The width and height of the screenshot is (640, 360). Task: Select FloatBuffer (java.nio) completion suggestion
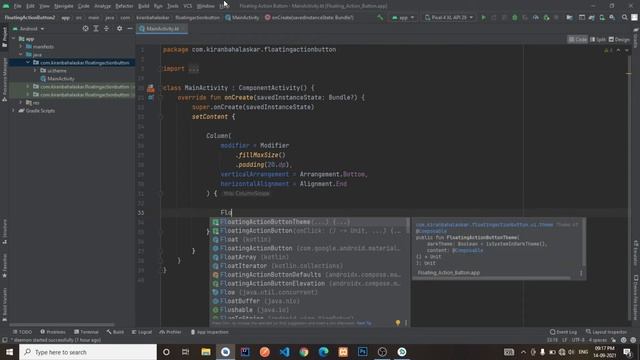click(x=309, y=301)
